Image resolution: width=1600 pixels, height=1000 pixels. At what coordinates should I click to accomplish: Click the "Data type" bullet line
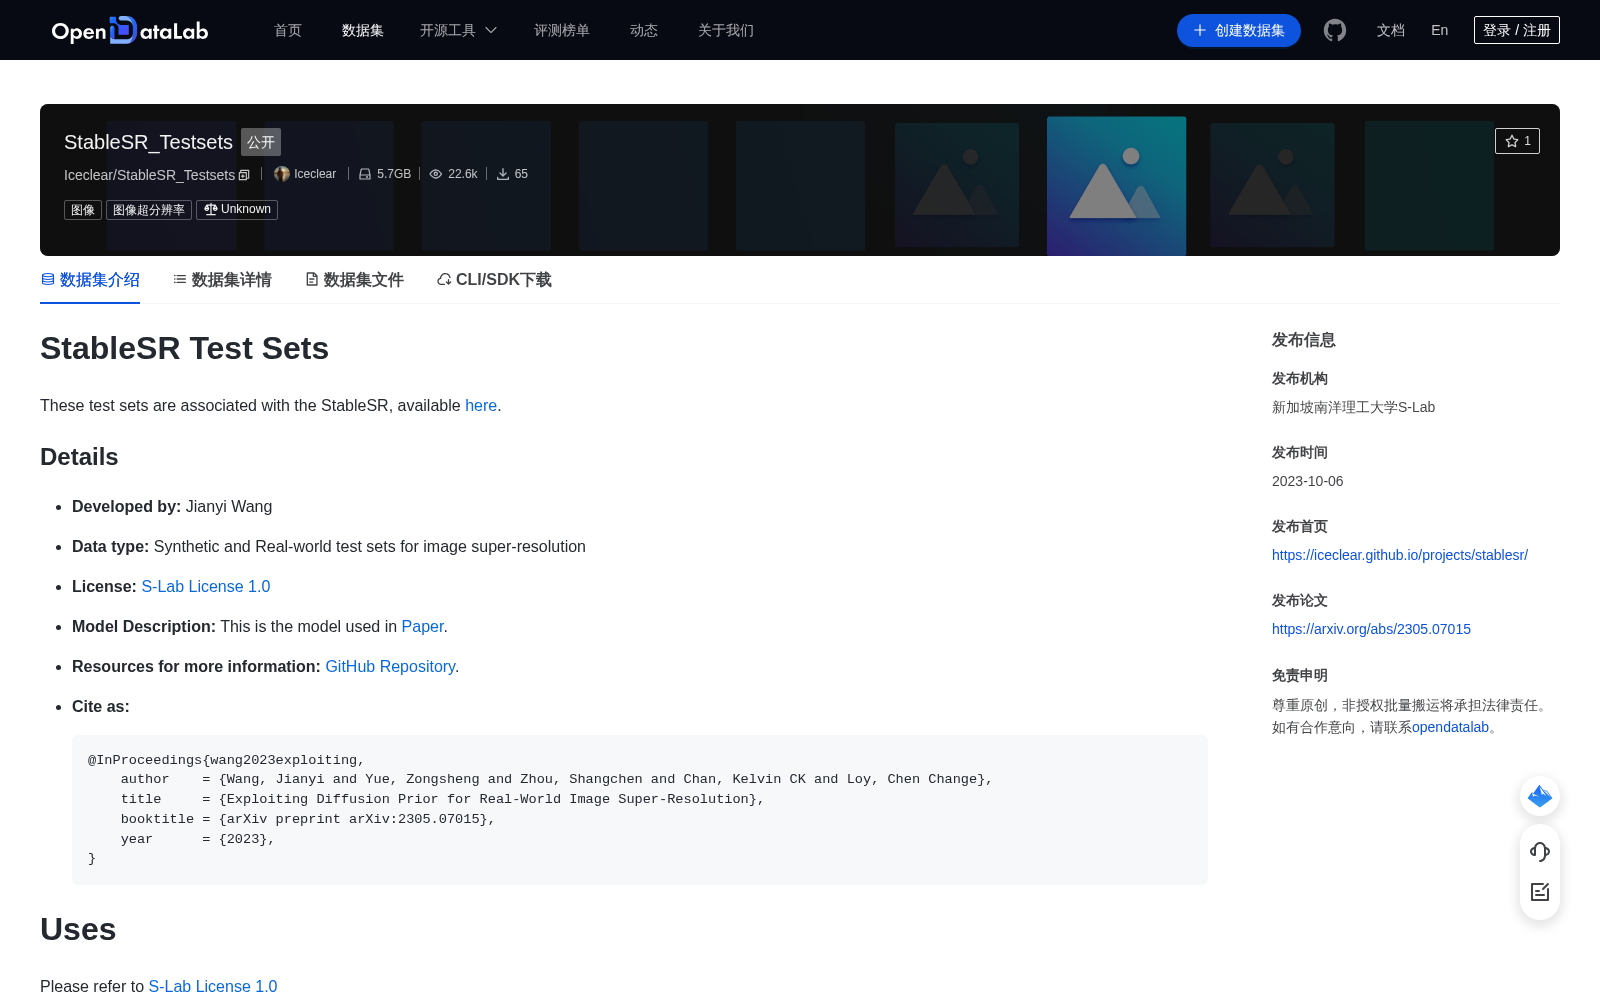(x=329, y=547)
